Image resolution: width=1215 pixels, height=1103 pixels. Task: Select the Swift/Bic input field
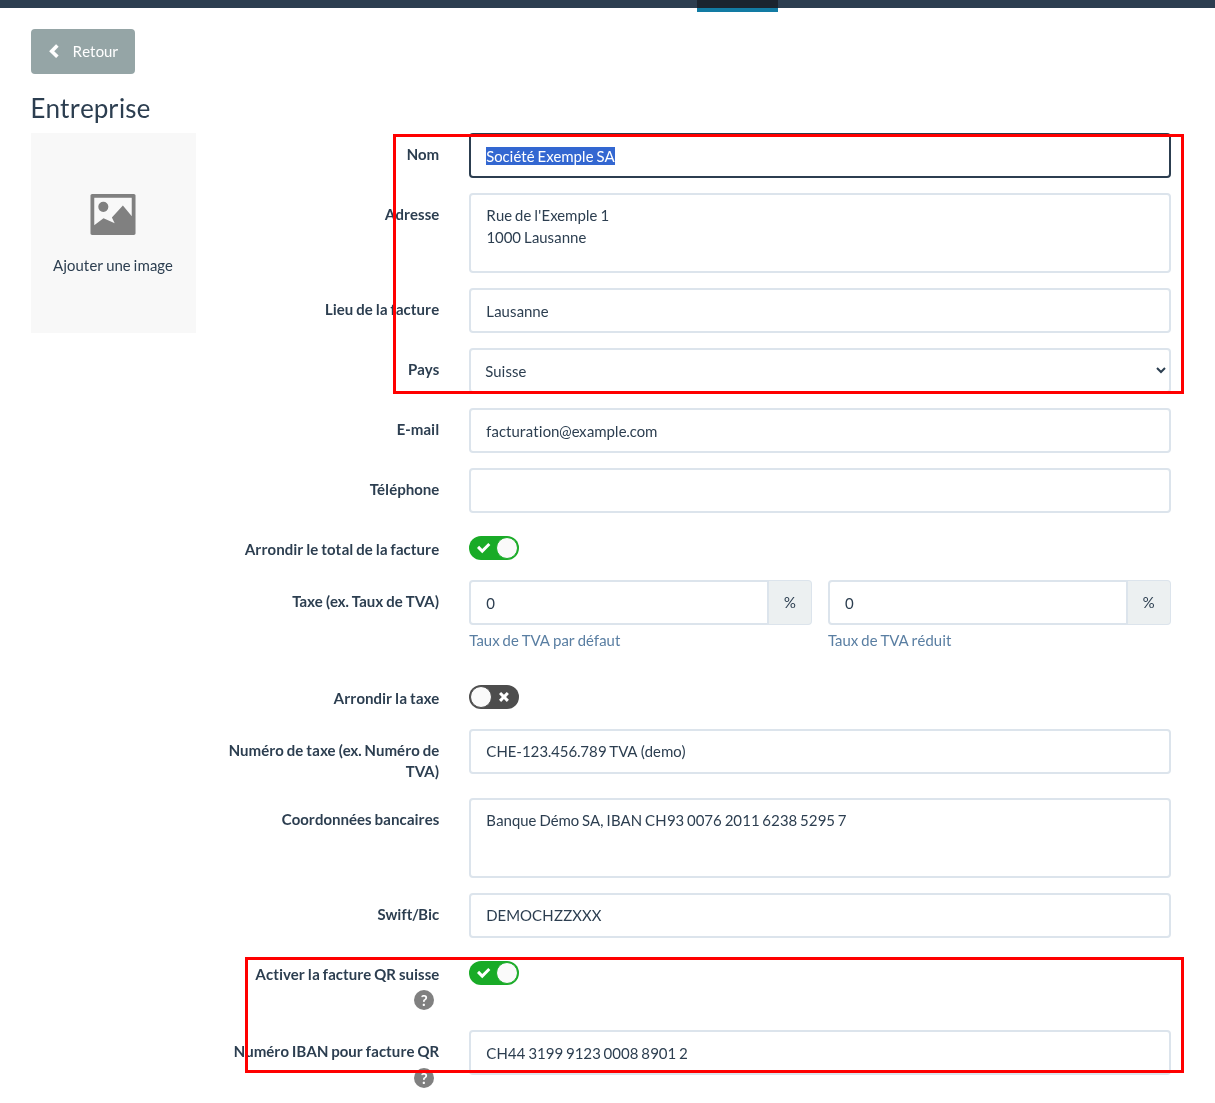[x=820, y=915]
